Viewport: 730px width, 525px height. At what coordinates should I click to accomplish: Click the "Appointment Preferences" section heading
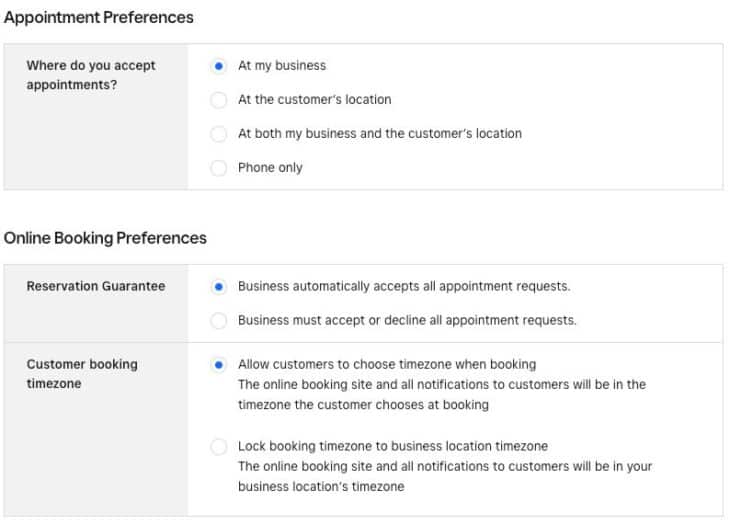tap(99, 17)
